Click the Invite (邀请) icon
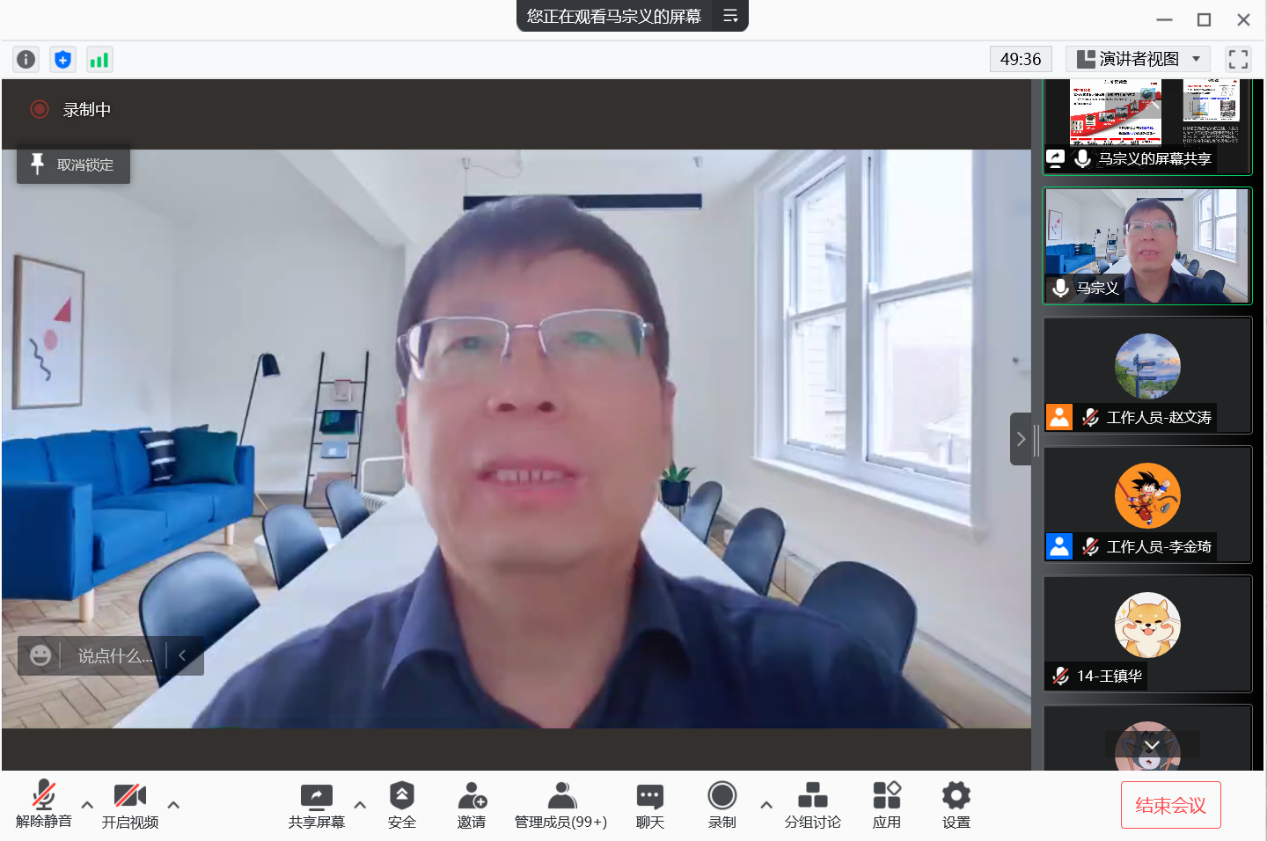The height and width of the screenshot is (841, 1267). point(471,805)
